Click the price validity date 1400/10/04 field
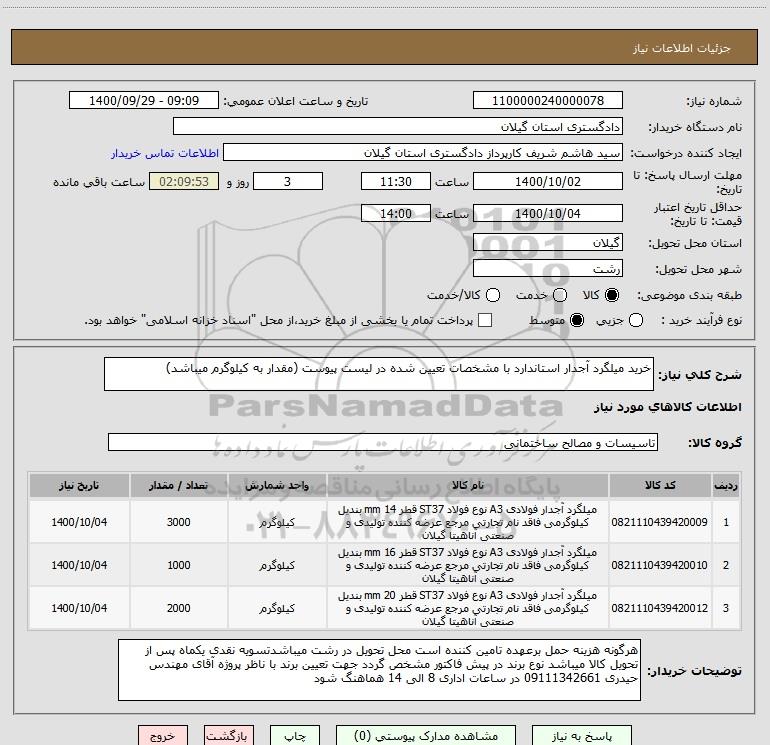This screenshot has width=770, height=745. pyautogui.click(x=548, y=214)
